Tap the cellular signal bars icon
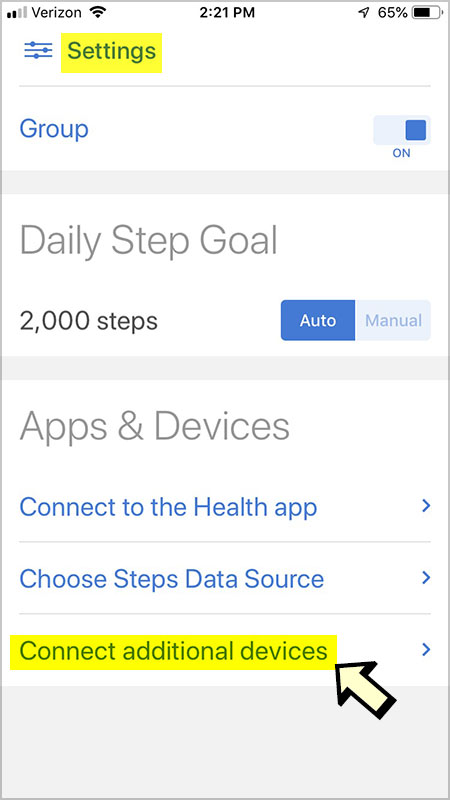 click(17, 13)
